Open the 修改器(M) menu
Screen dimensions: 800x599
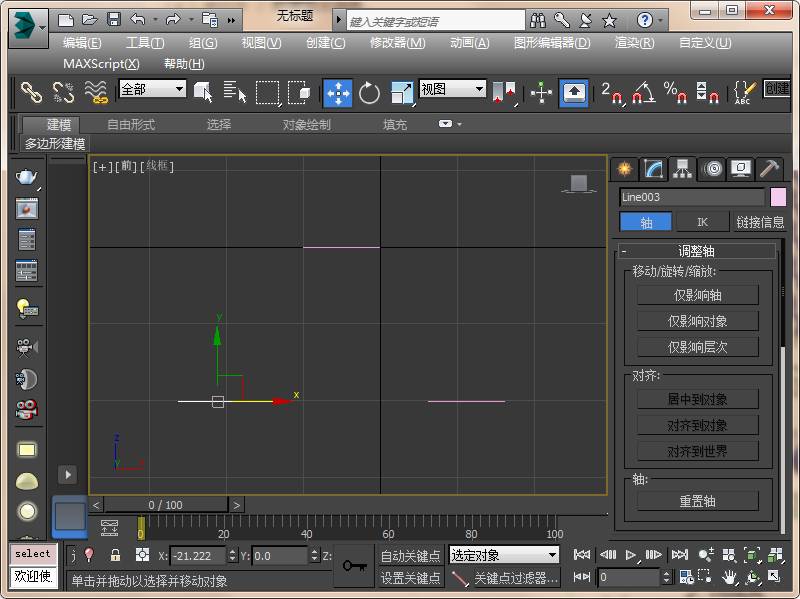click(x=397, y=43)
